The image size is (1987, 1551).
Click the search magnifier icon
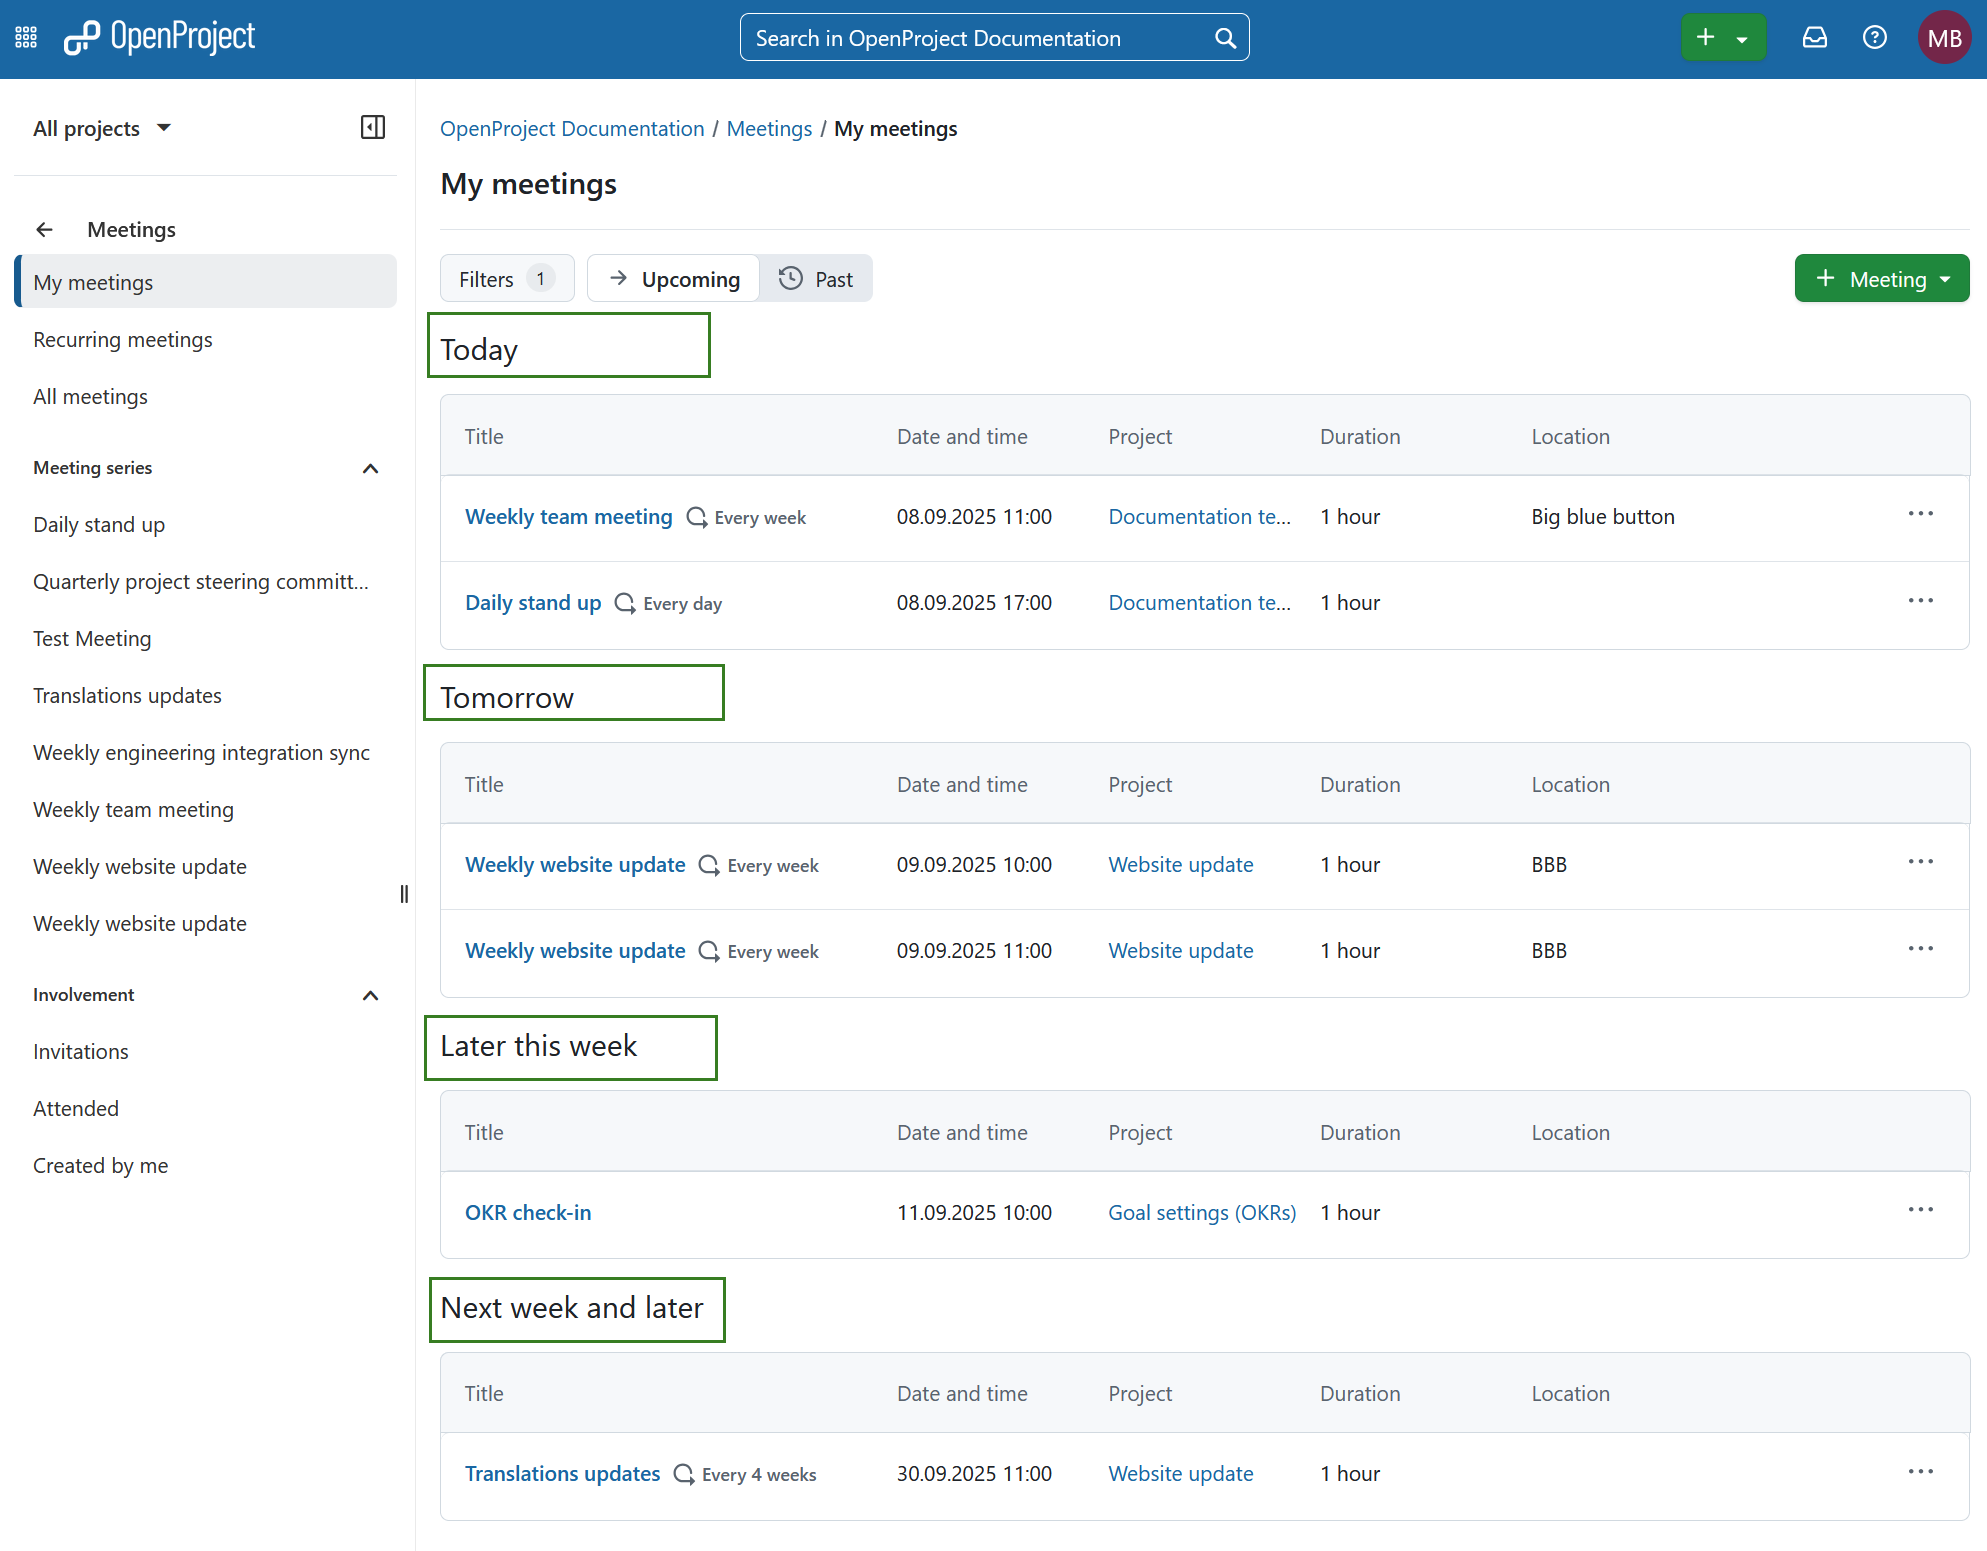1224,37
